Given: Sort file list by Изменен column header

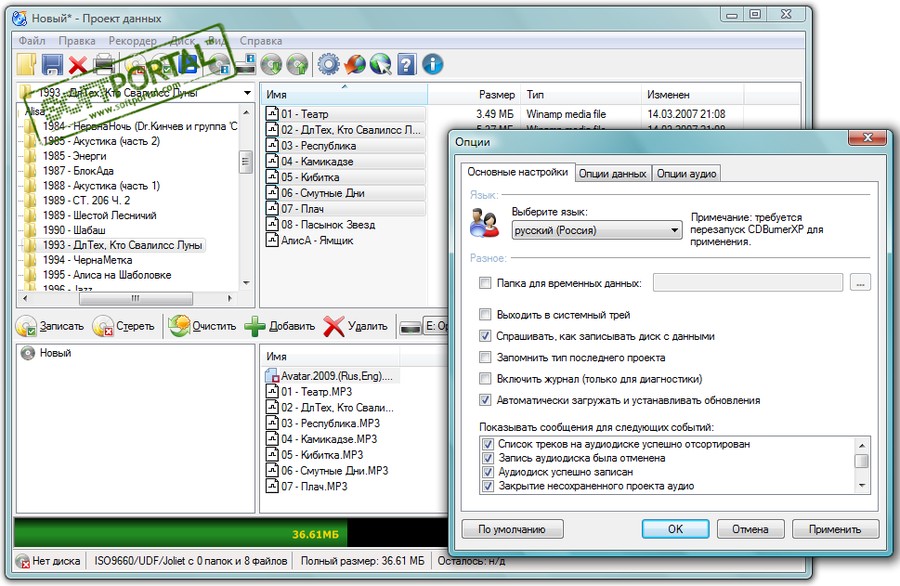Looking at the screenshot, I should point(692,94).
